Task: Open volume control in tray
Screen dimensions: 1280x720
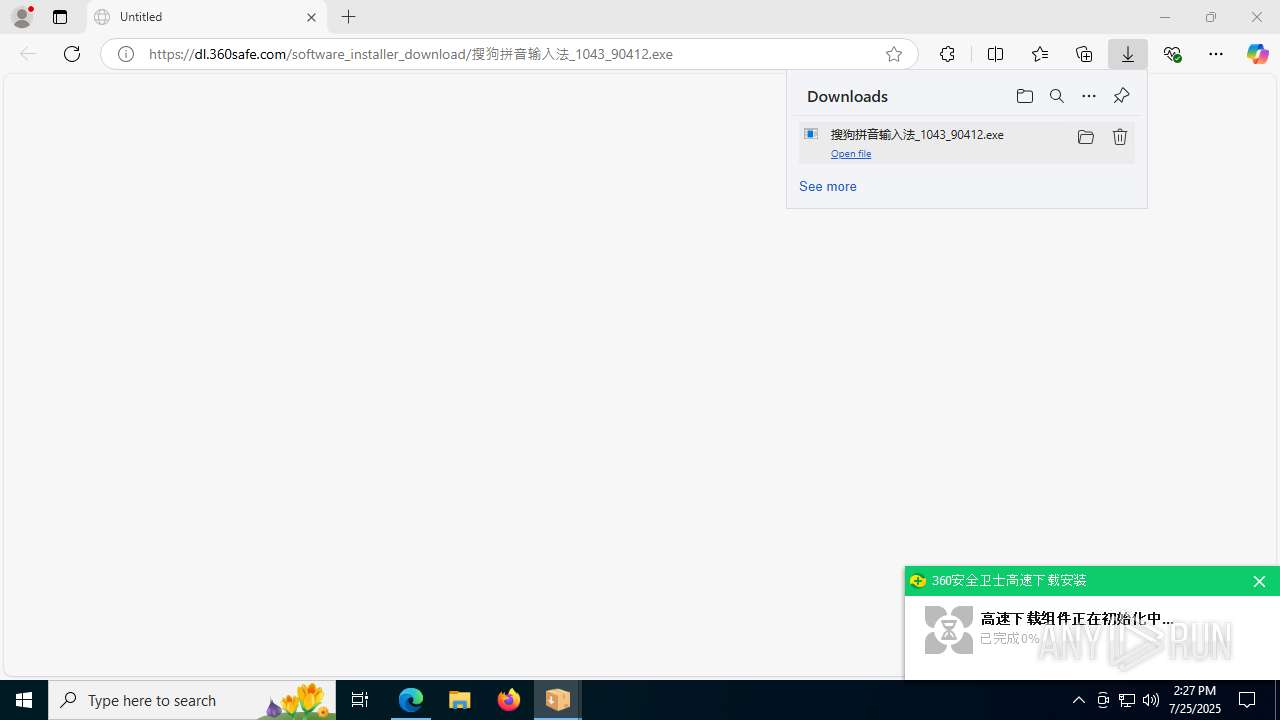Action: tap(1151, 700)
